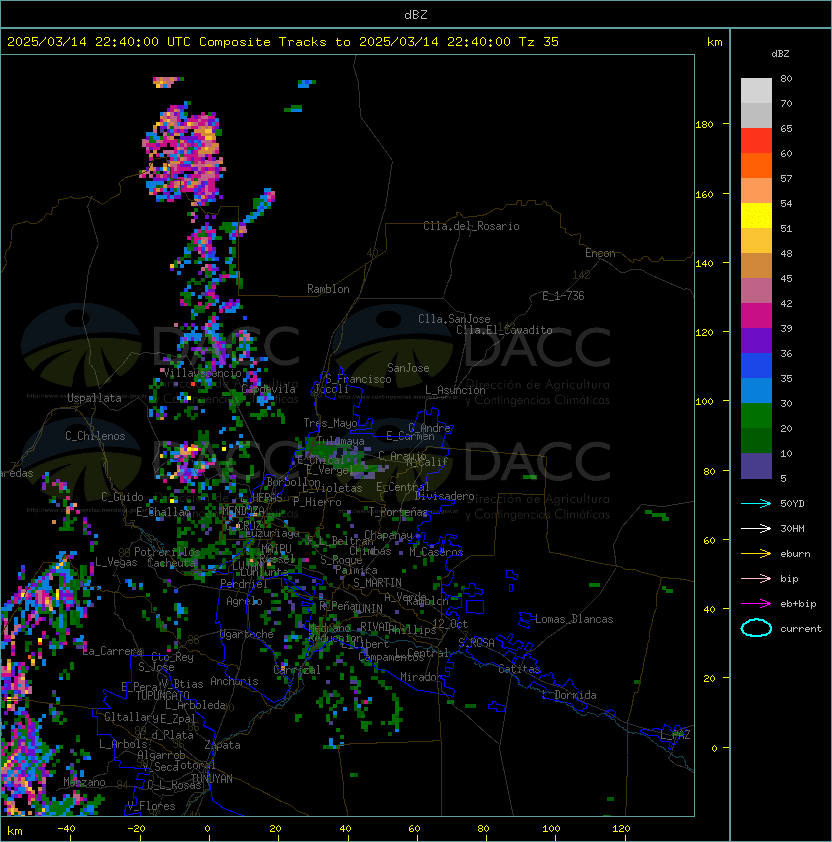Click the 'dBZ' heading above the color scale

tap(780, 54)
